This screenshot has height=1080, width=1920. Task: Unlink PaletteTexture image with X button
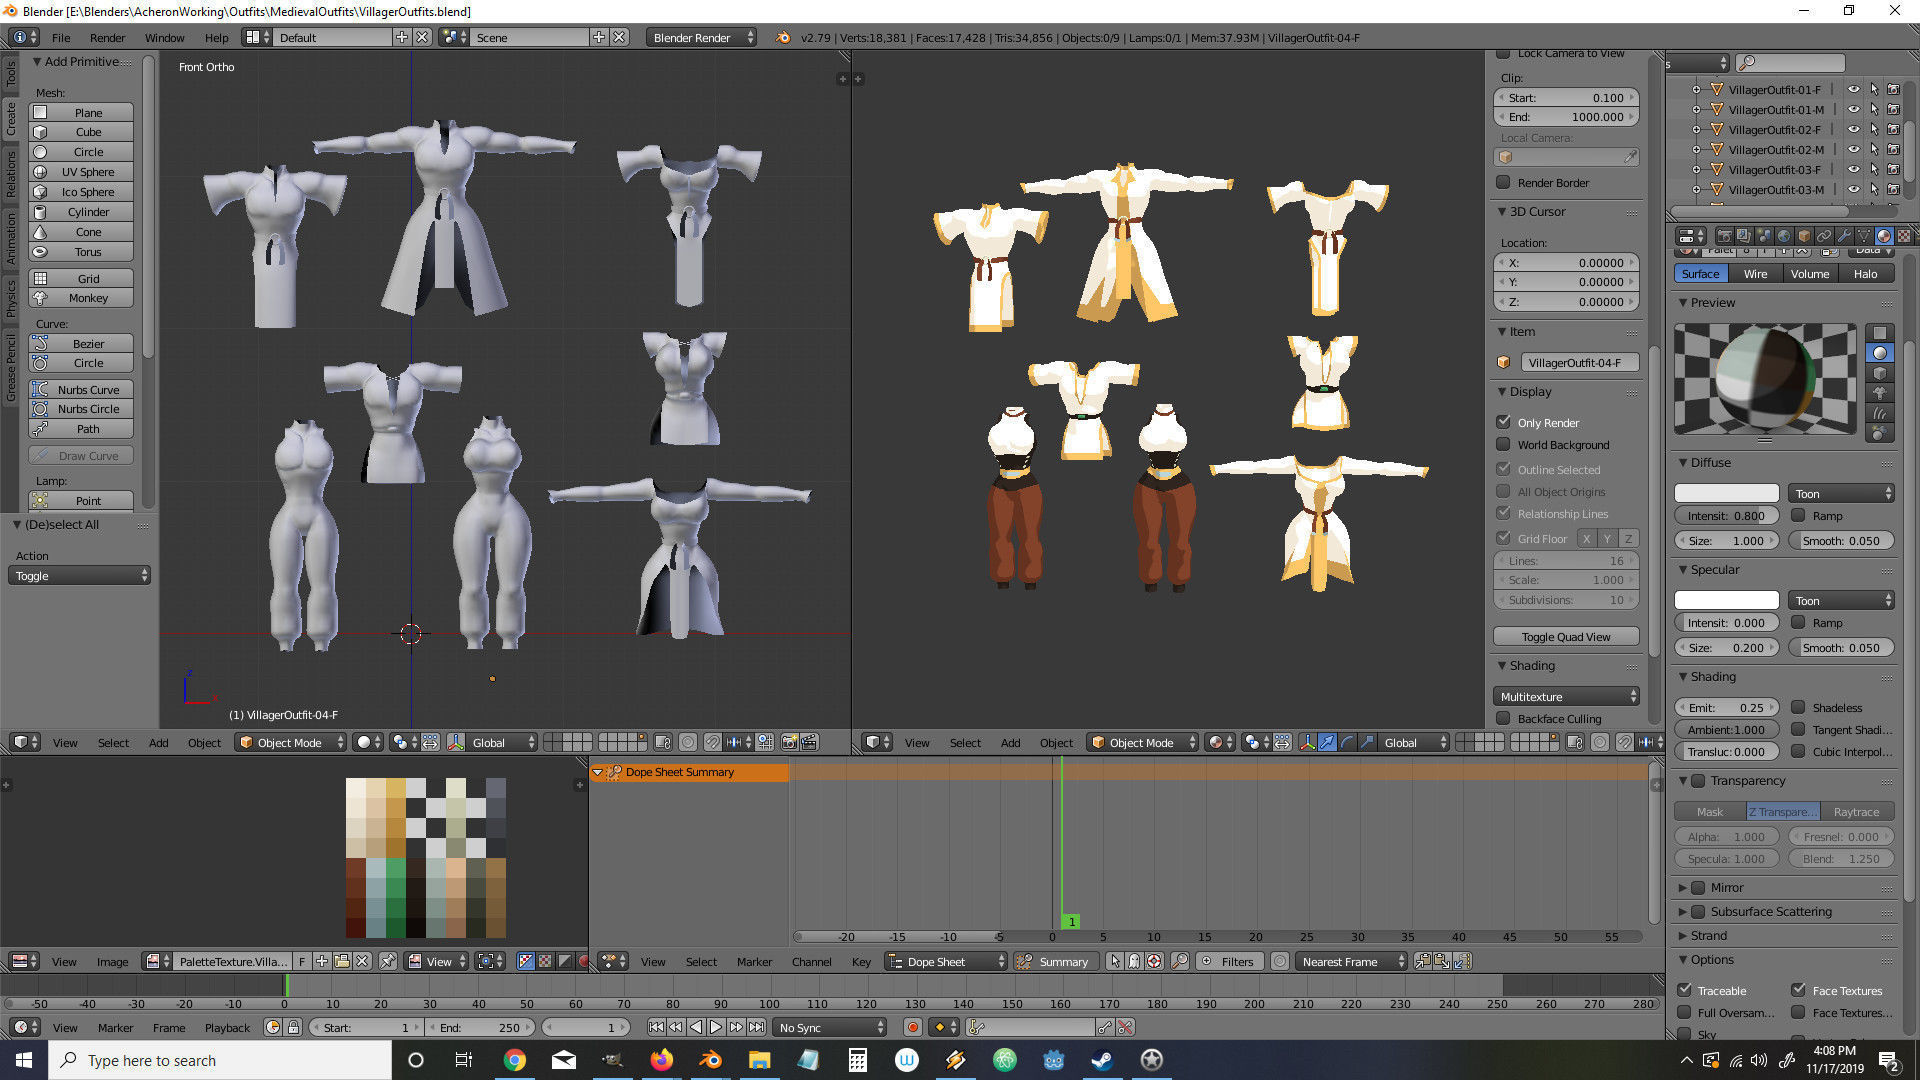[362, 961]
